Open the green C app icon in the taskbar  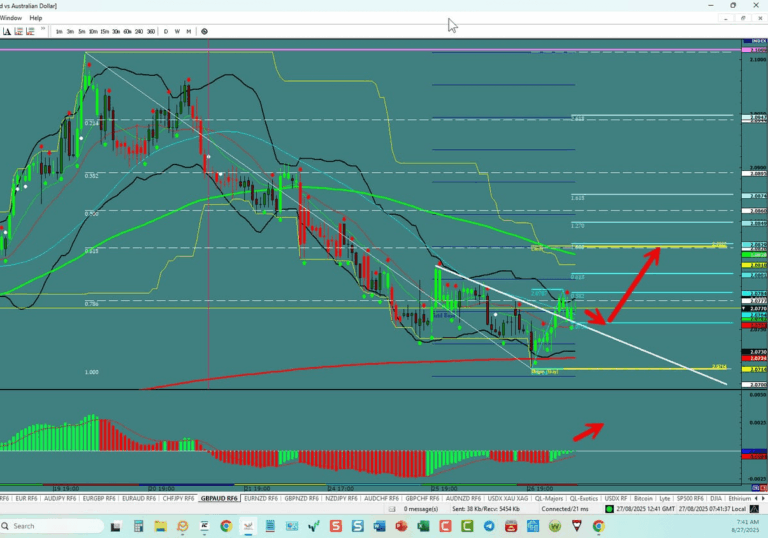[x=467, y=526]
